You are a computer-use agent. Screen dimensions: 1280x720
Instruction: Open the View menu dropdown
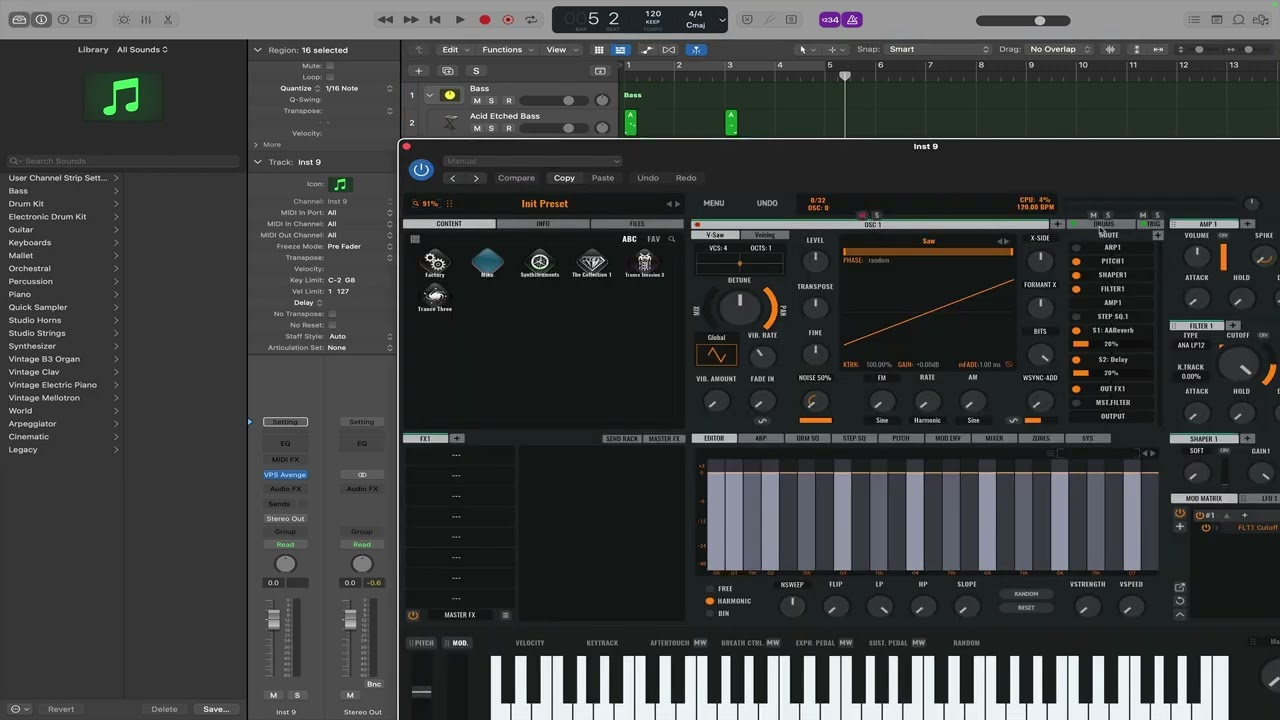(x=560, y=49)
